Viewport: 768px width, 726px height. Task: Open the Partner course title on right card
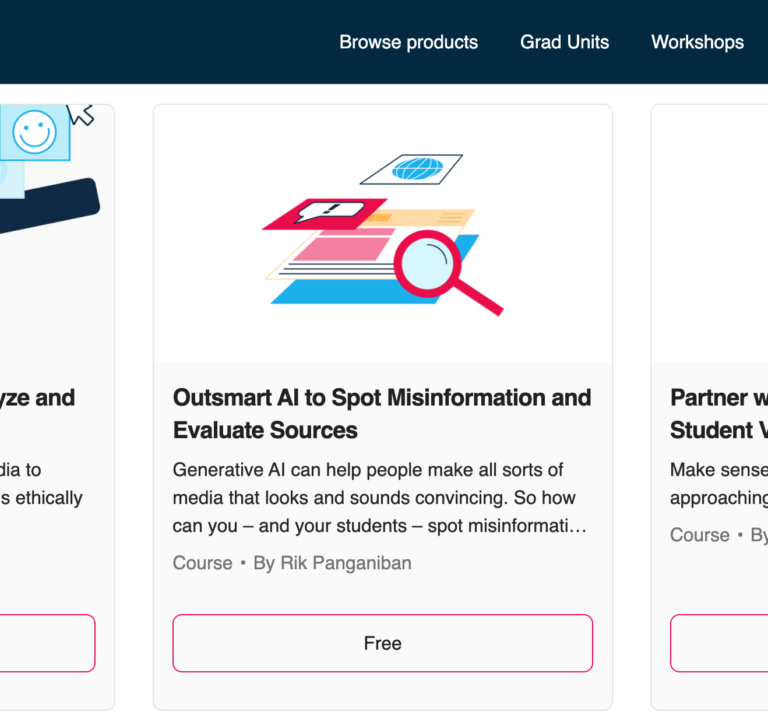pos(718,413)
